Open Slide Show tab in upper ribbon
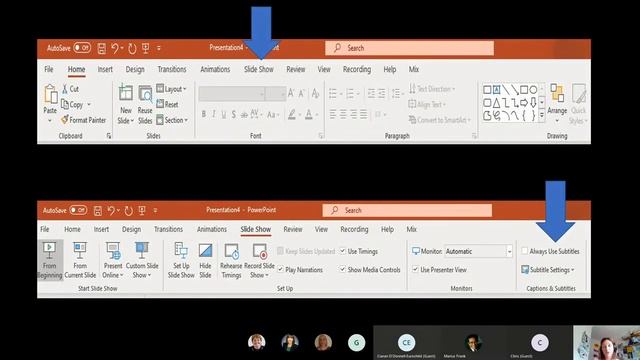Image resolution: width=640 pixels, height=360 pixels. (259, 69)
